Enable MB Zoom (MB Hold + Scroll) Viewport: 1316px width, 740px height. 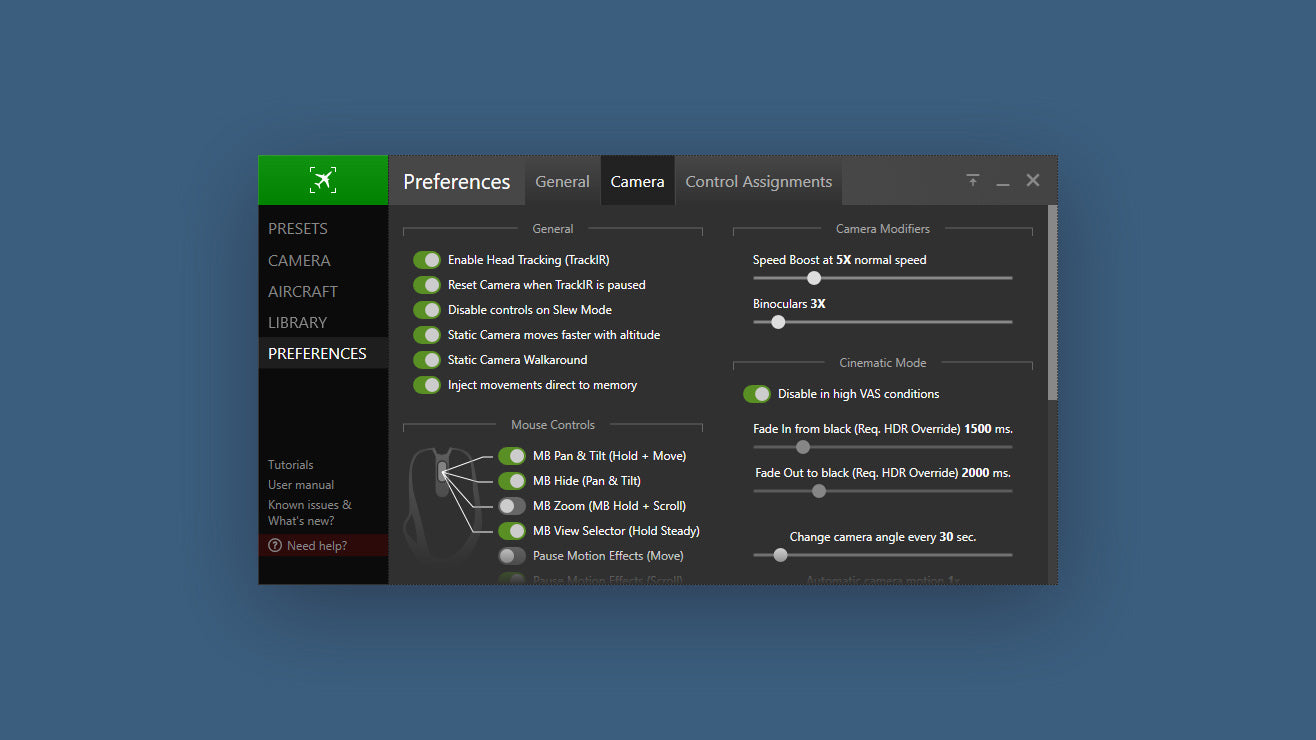(x=512, y=506)
